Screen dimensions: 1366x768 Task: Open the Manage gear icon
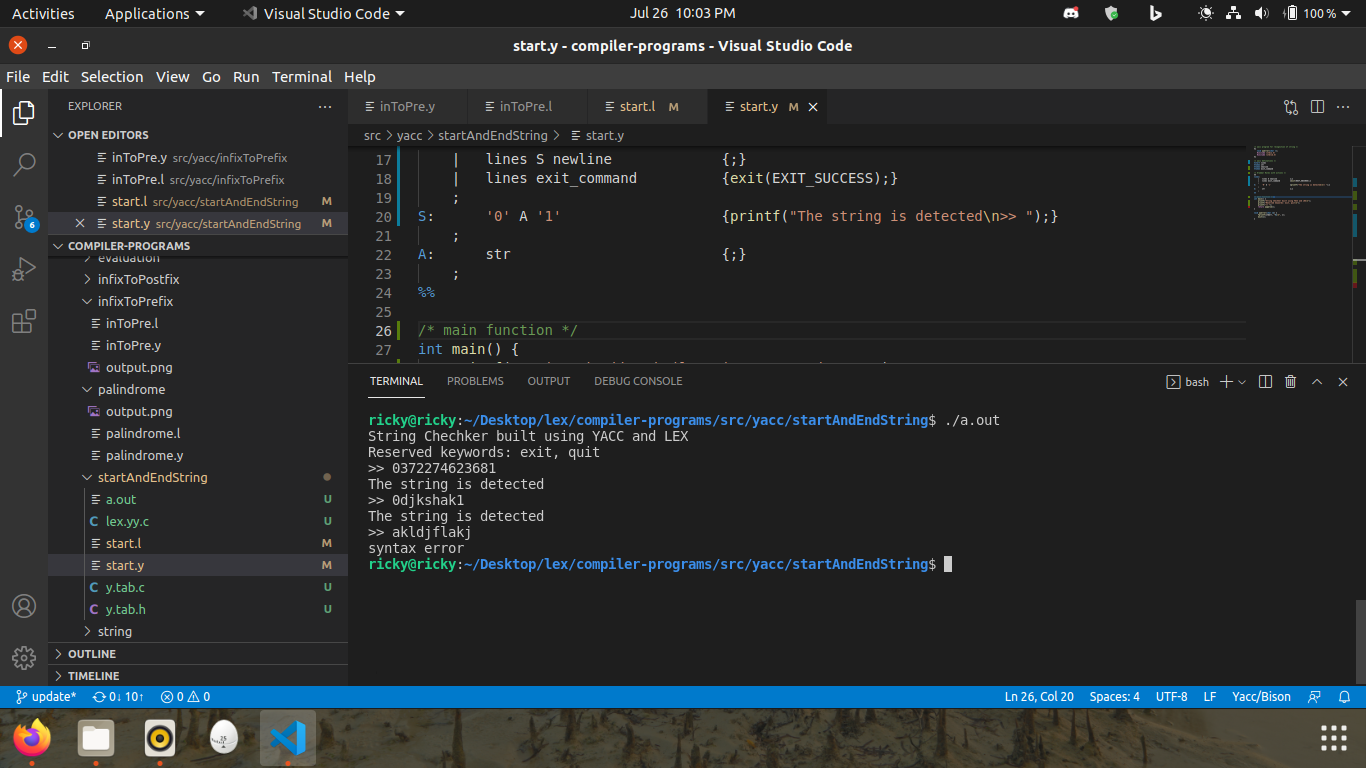pos(24,657)
